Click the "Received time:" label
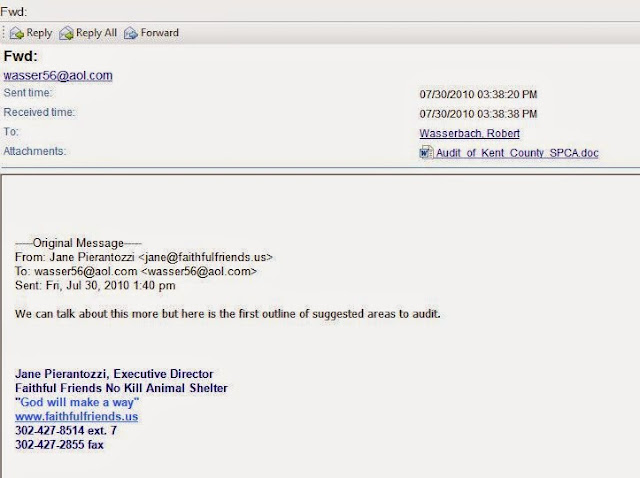640x478 pixels. pos(39,112)
